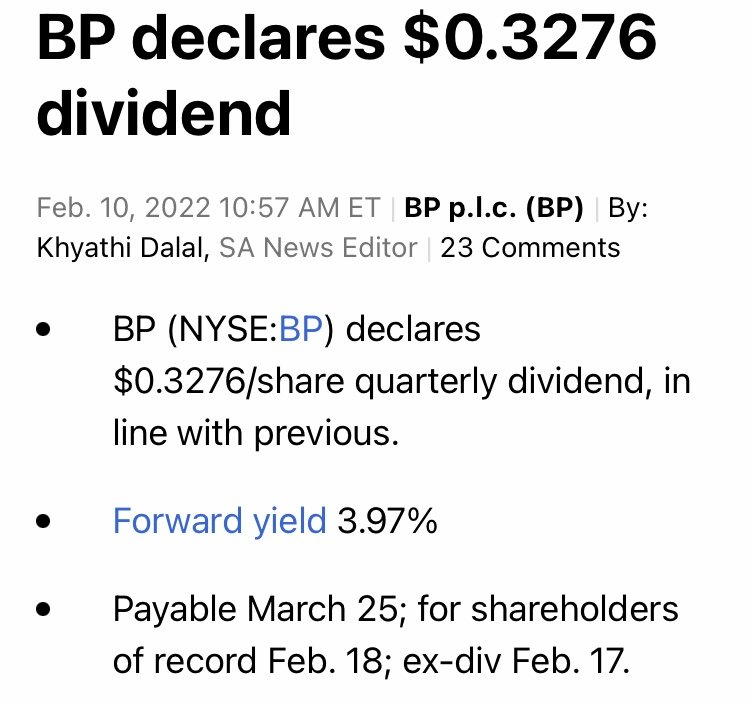
Task: Click the word dividend in headline's second line
Action: 164,113
